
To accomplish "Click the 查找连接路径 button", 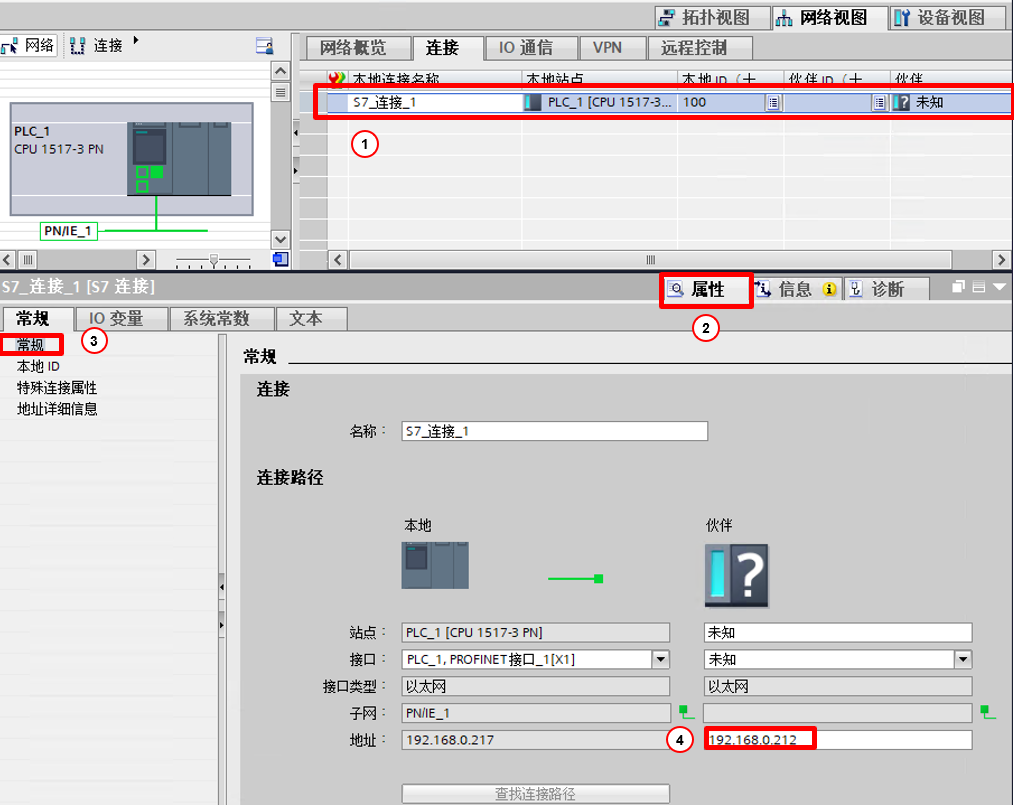I will coord(536,793).
